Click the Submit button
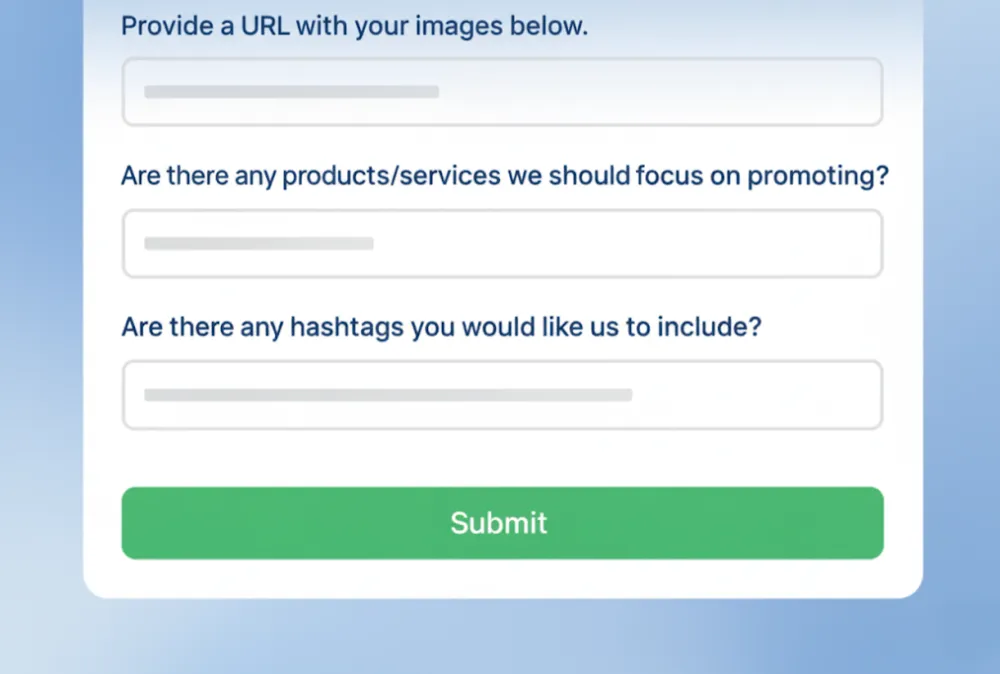 point(503,523)
